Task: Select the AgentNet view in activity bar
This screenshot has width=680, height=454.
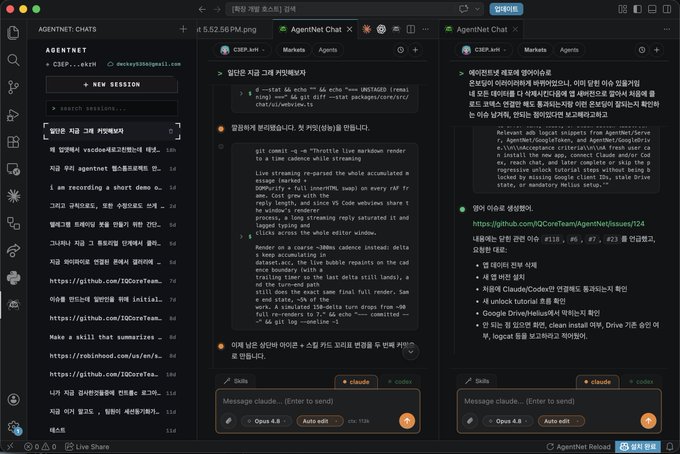Action: (x=13, y=305)
